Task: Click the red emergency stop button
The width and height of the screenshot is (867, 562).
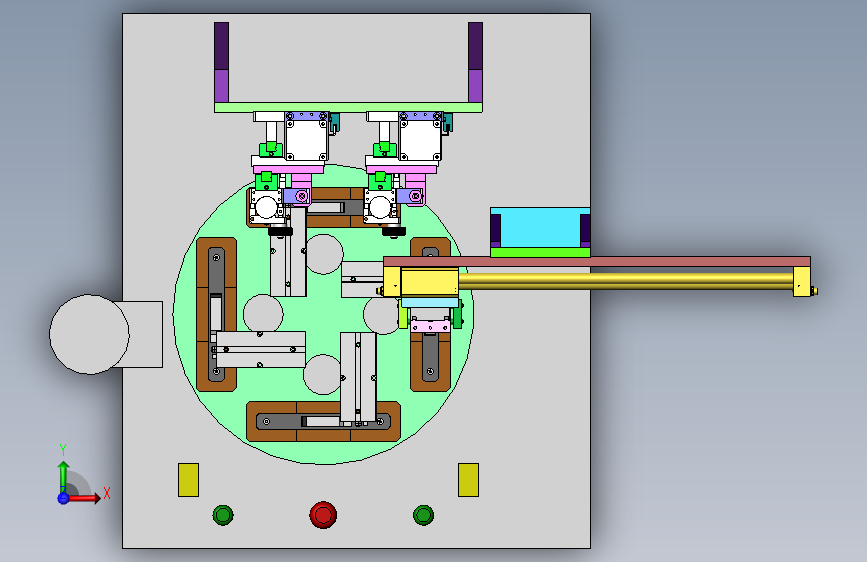Action: [x=323, y=515]
